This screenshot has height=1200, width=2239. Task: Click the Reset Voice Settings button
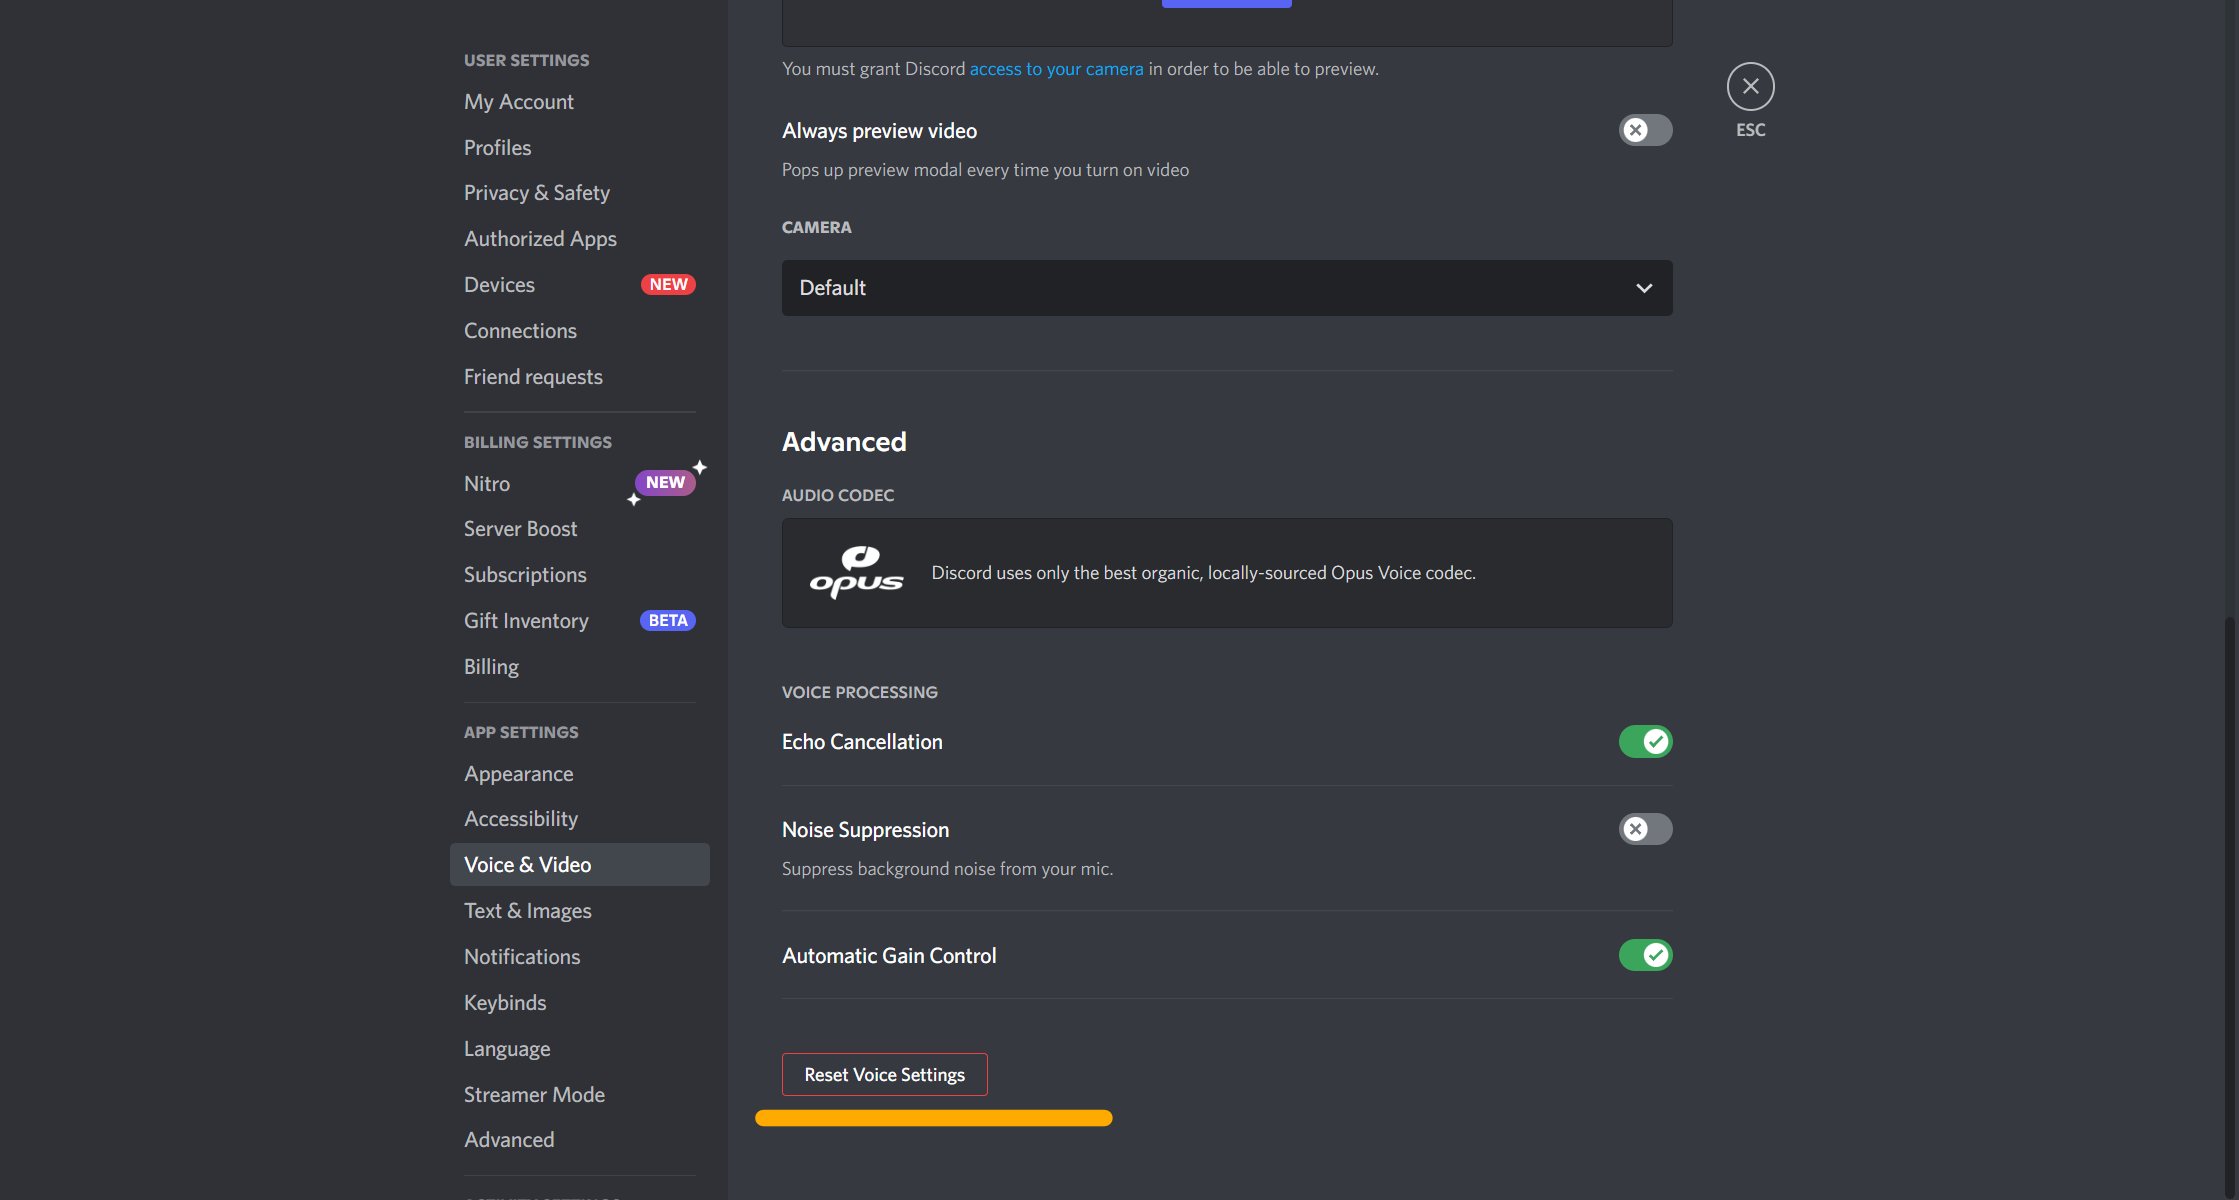coord(884,1074)
